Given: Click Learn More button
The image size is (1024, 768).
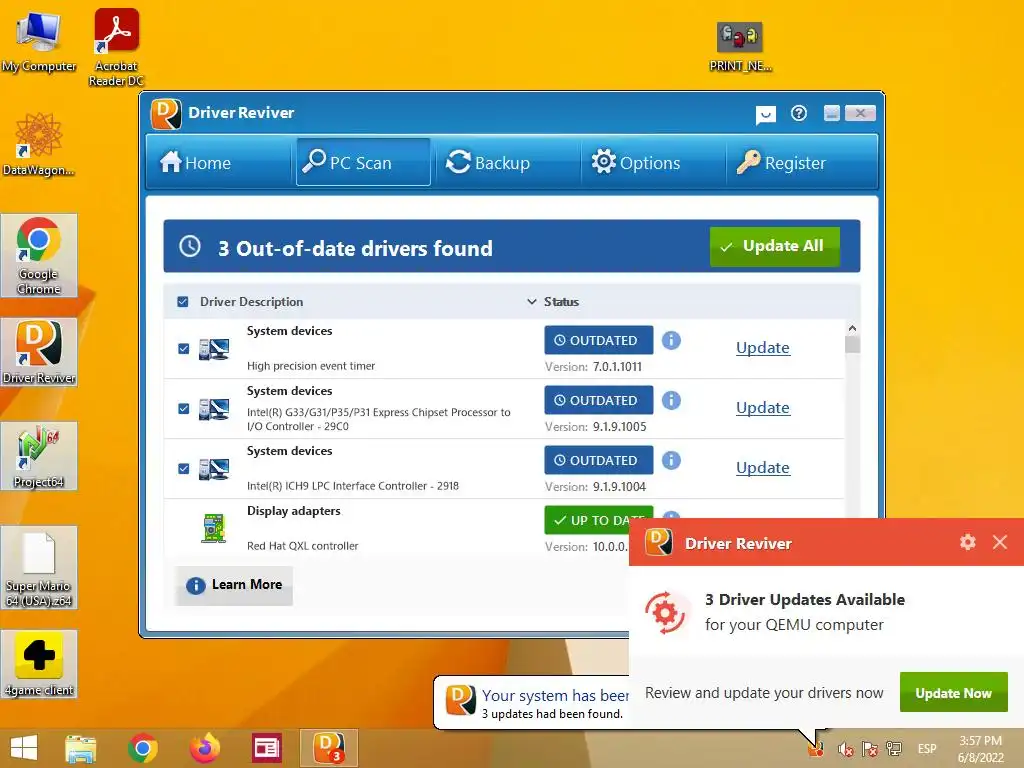Looking at the screenshot, I should click(234, 585).
